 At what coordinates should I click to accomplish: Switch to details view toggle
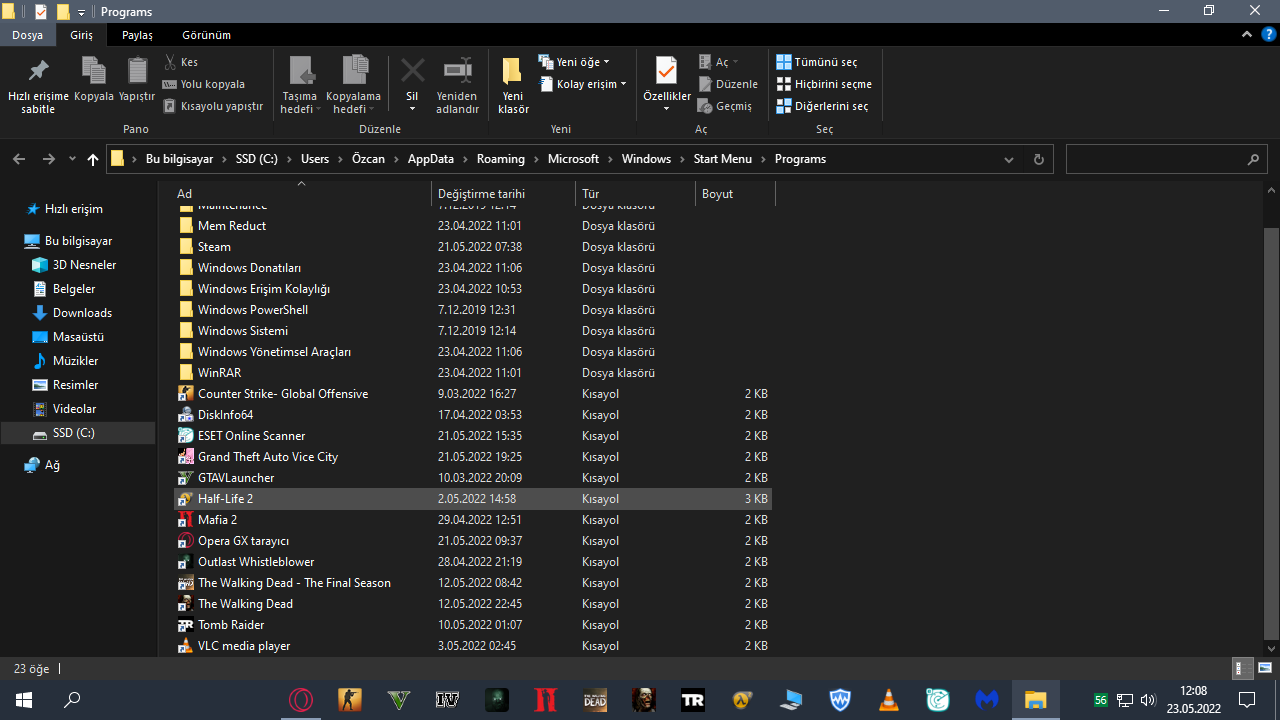tap(1241, 668)
